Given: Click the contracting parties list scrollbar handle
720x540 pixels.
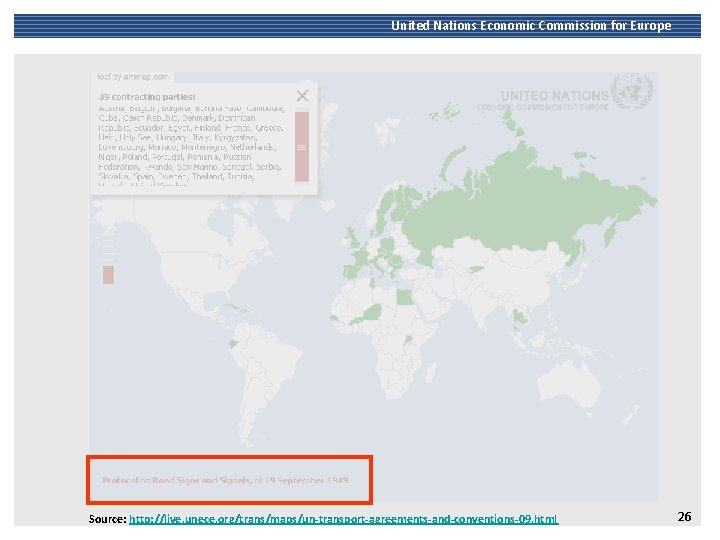Looking at the screenshot, I should click(x=302, y=147).
